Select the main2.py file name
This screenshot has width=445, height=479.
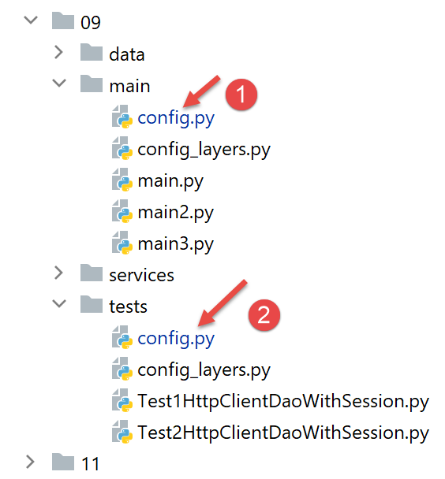[176, 213]
